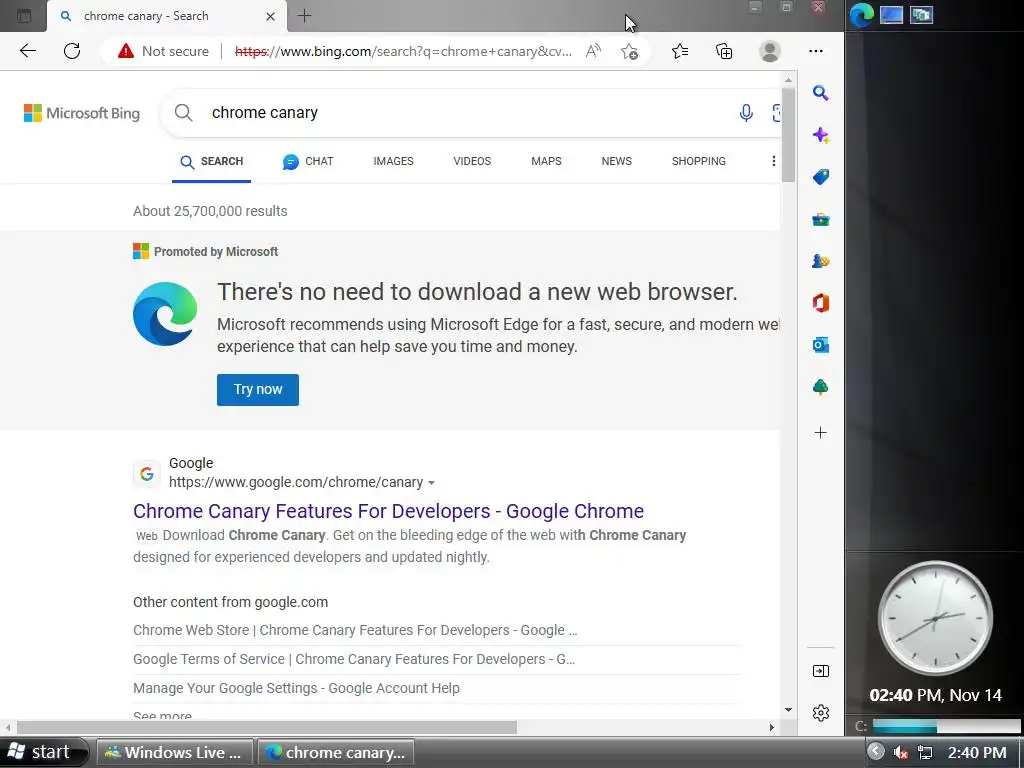This screenshot has width=1024, height=768.
Task: Select the SEARCH tab
Action: point(212,161)
